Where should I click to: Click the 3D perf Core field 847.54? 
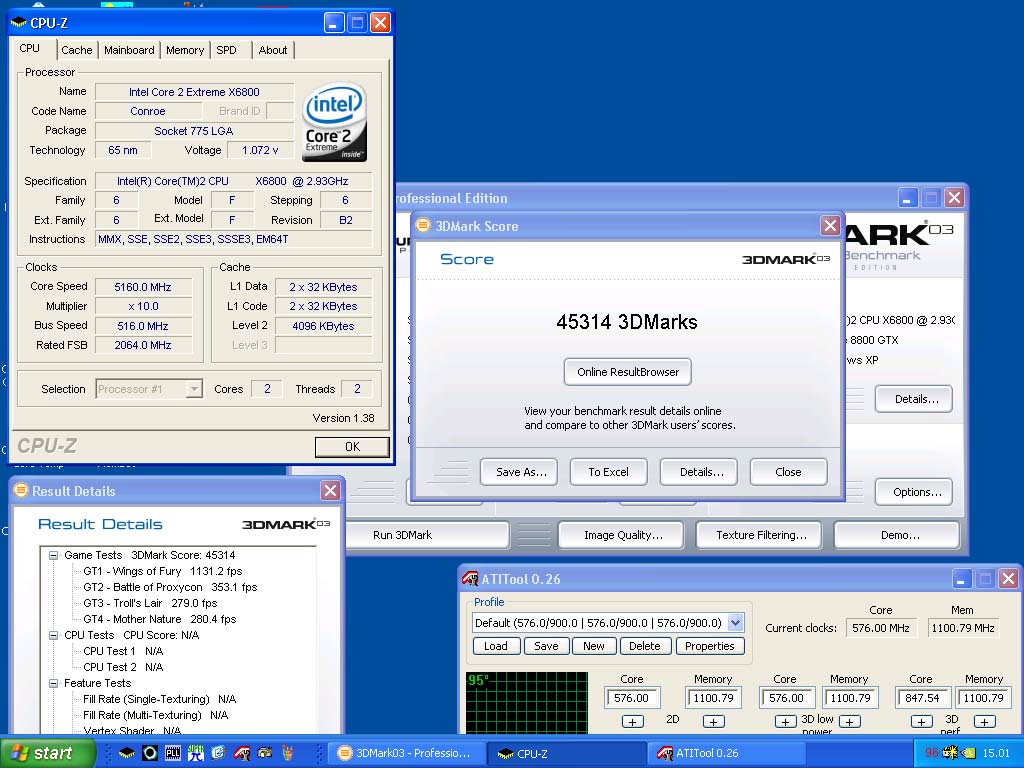click(923, 697)
